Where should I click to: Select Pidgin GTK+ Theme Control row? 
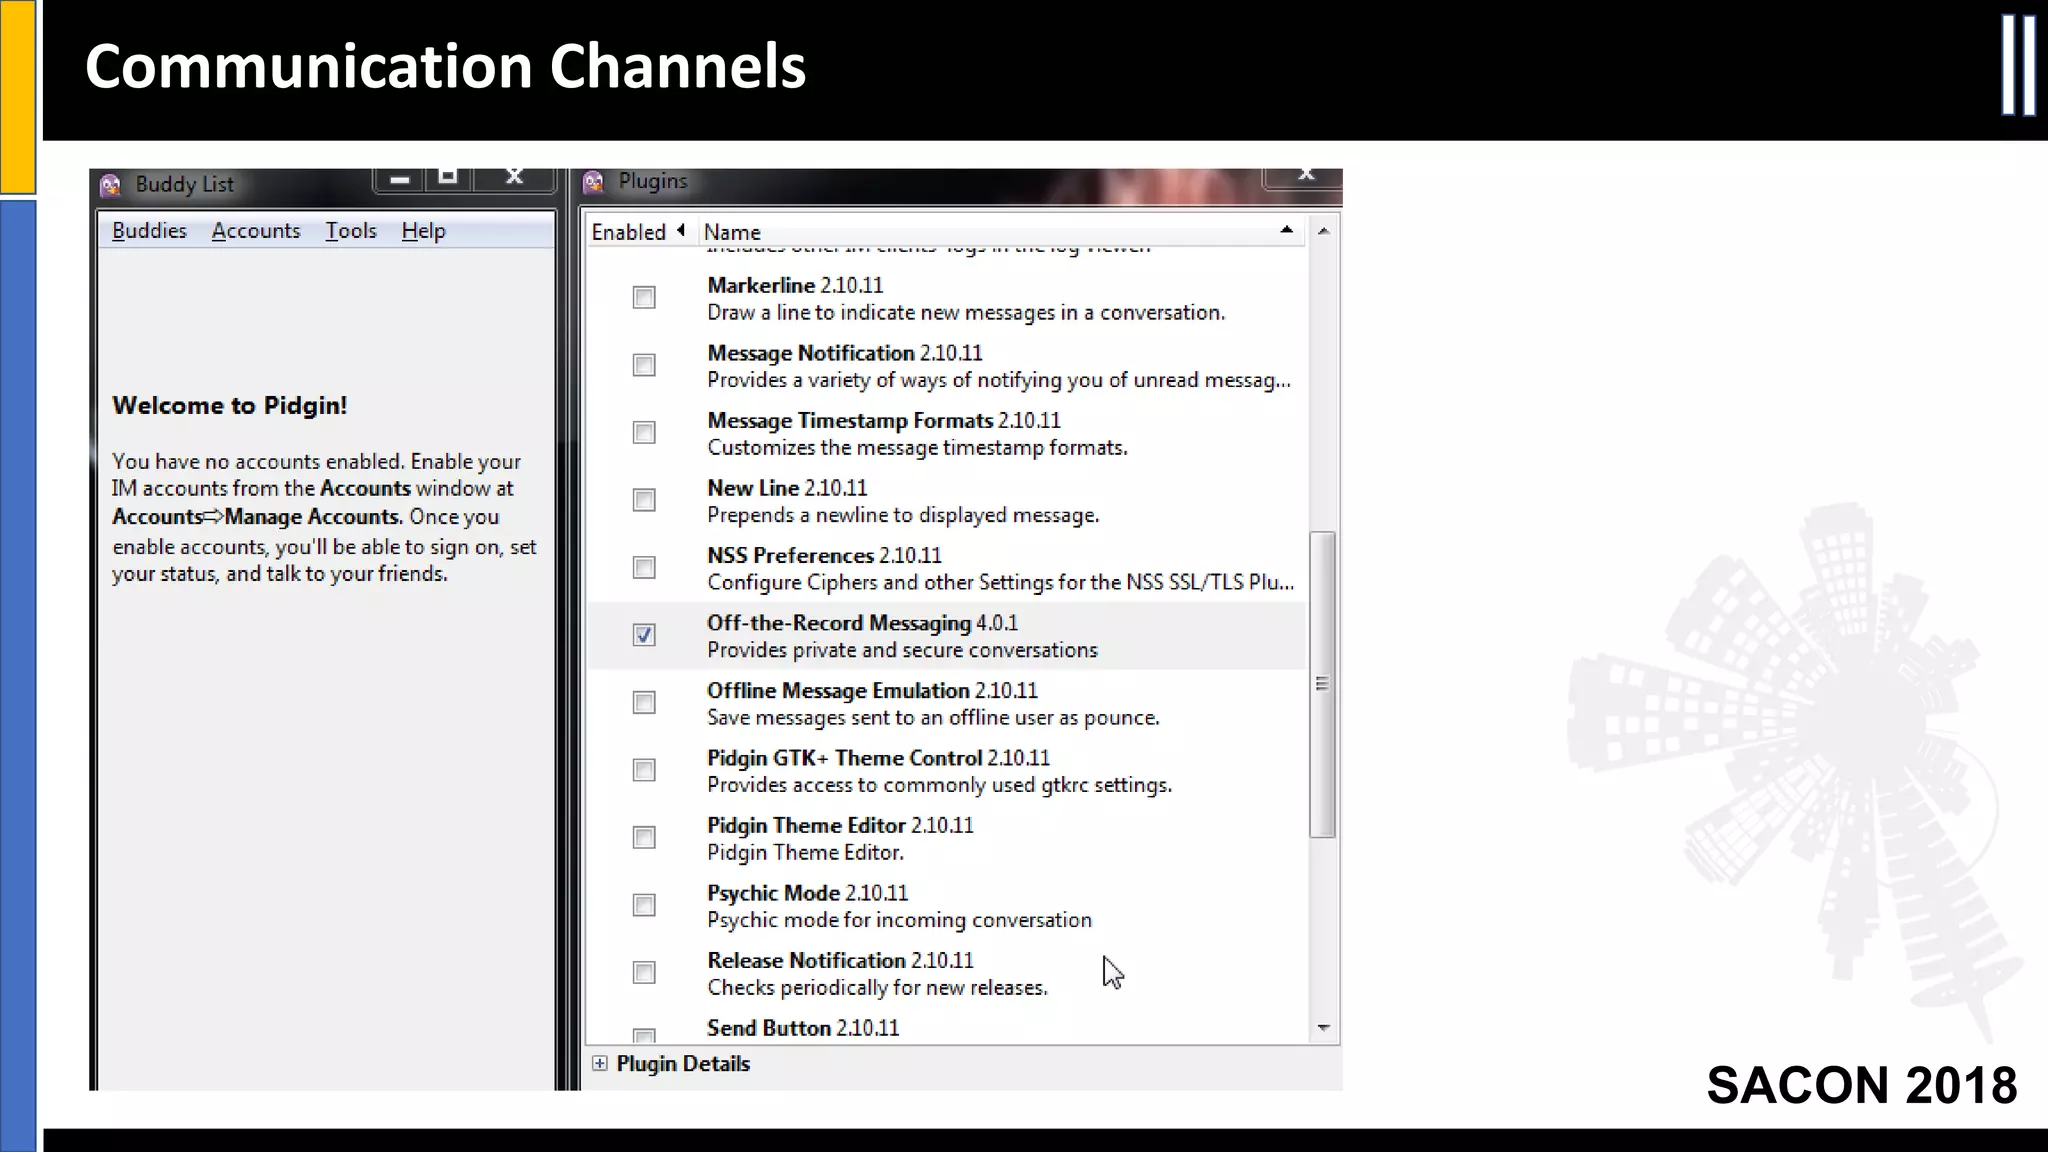click(946, 771)
